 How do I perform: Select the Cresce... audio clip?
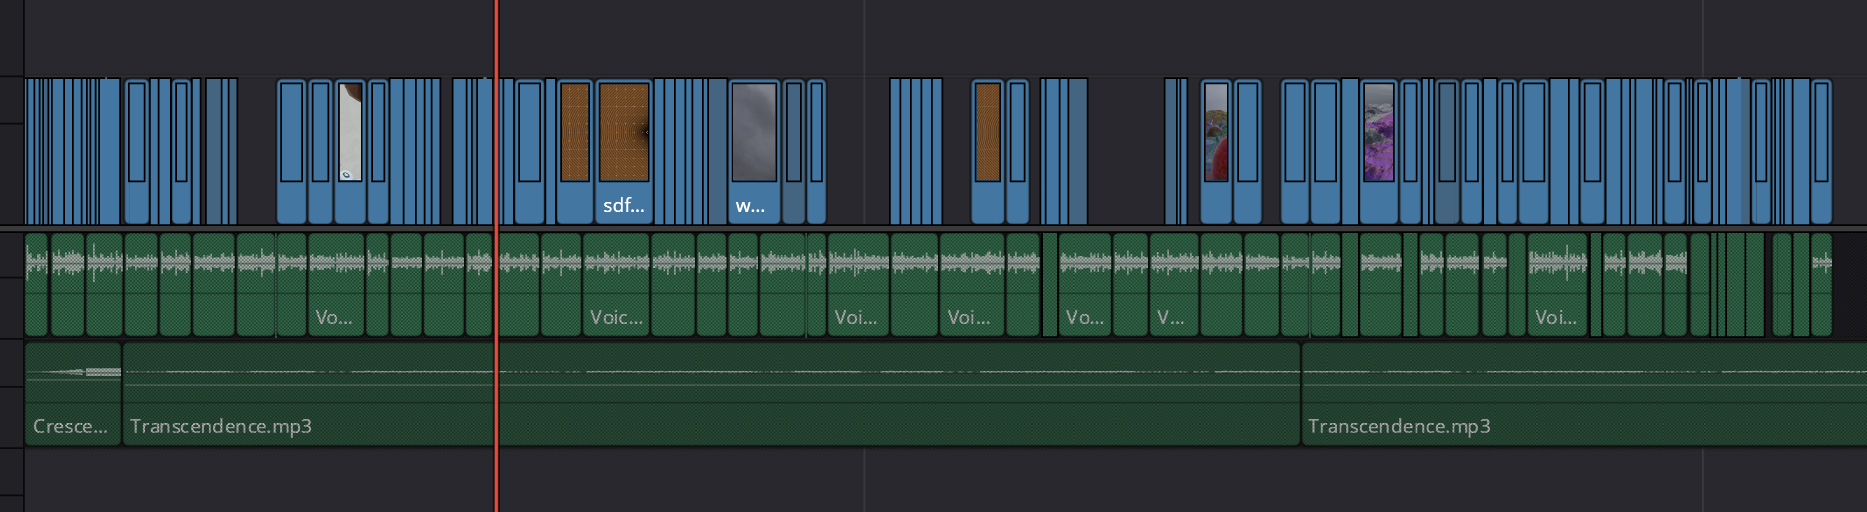(x=72, y=410)
